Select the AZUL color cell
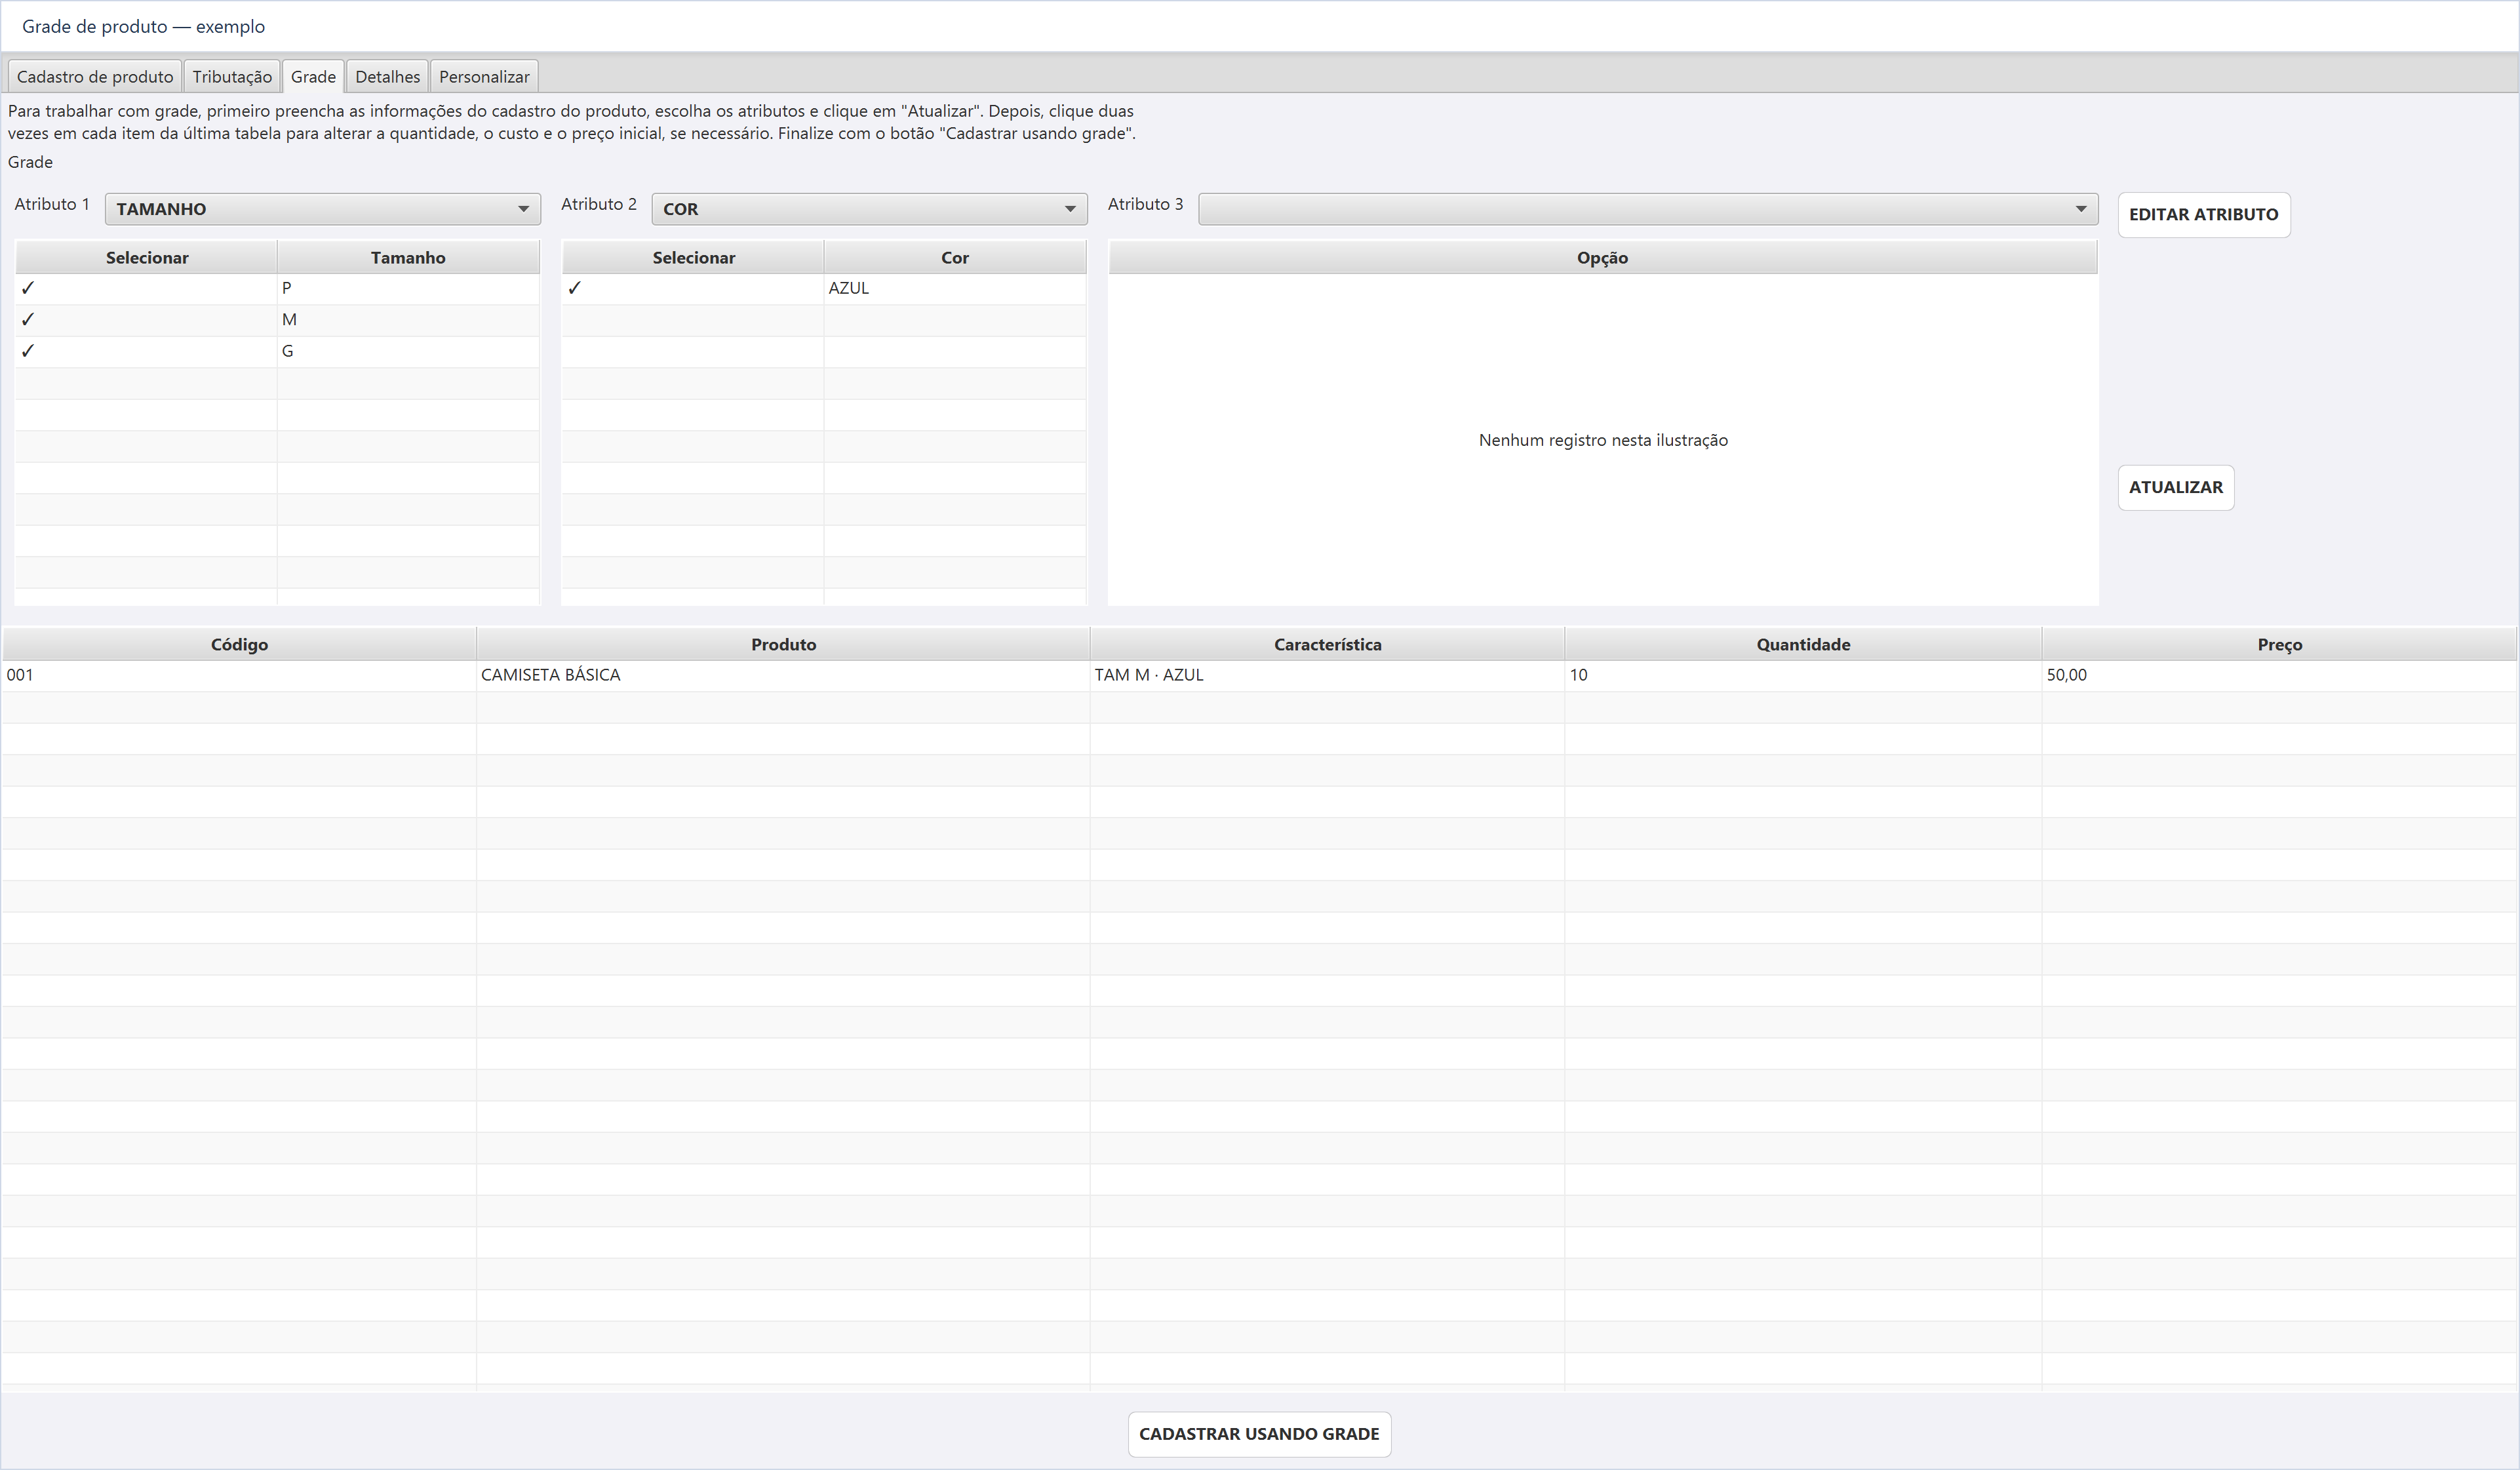Image resolution: width=2520 pixels, height=1470 pixels. click(955, 288)
